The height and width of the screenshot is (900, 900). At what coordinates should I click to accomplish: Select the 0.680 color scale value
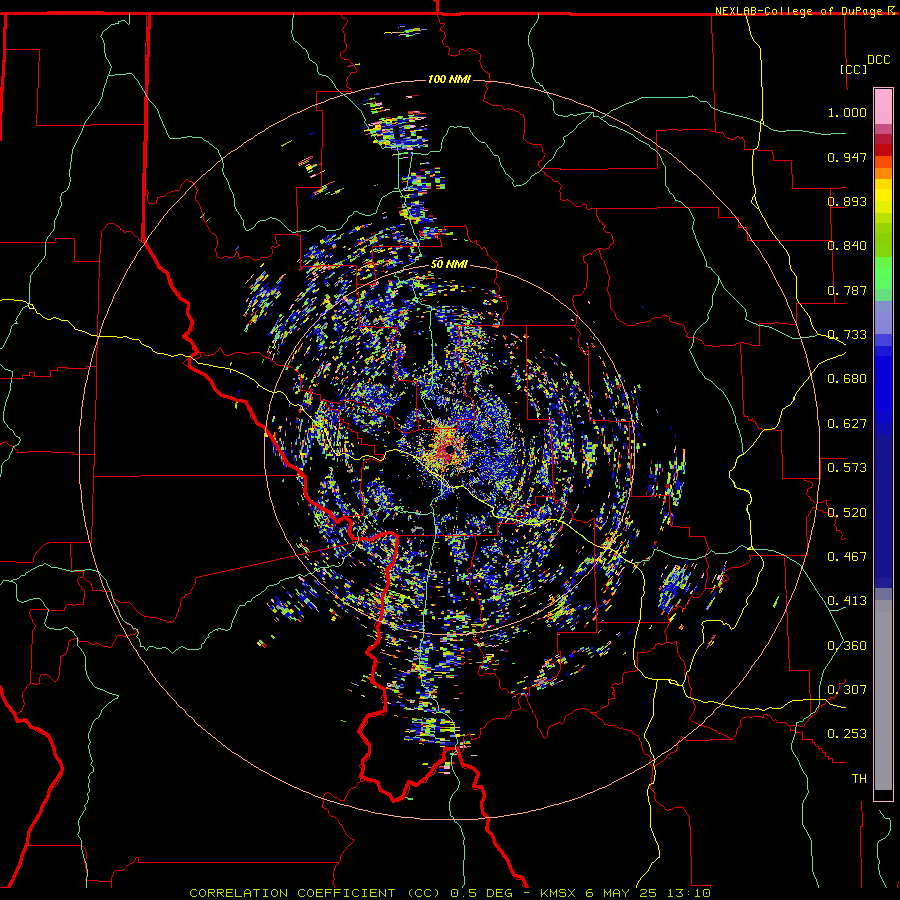click(847, 379)
